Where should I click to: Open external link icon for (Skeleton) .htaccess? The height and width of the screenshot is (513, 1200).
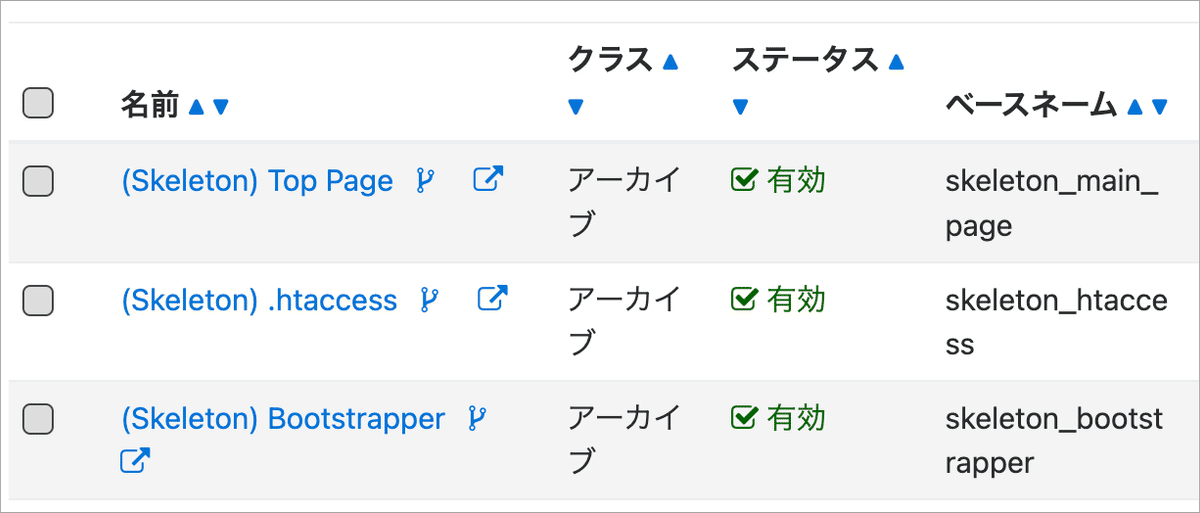tap(492, 298)
